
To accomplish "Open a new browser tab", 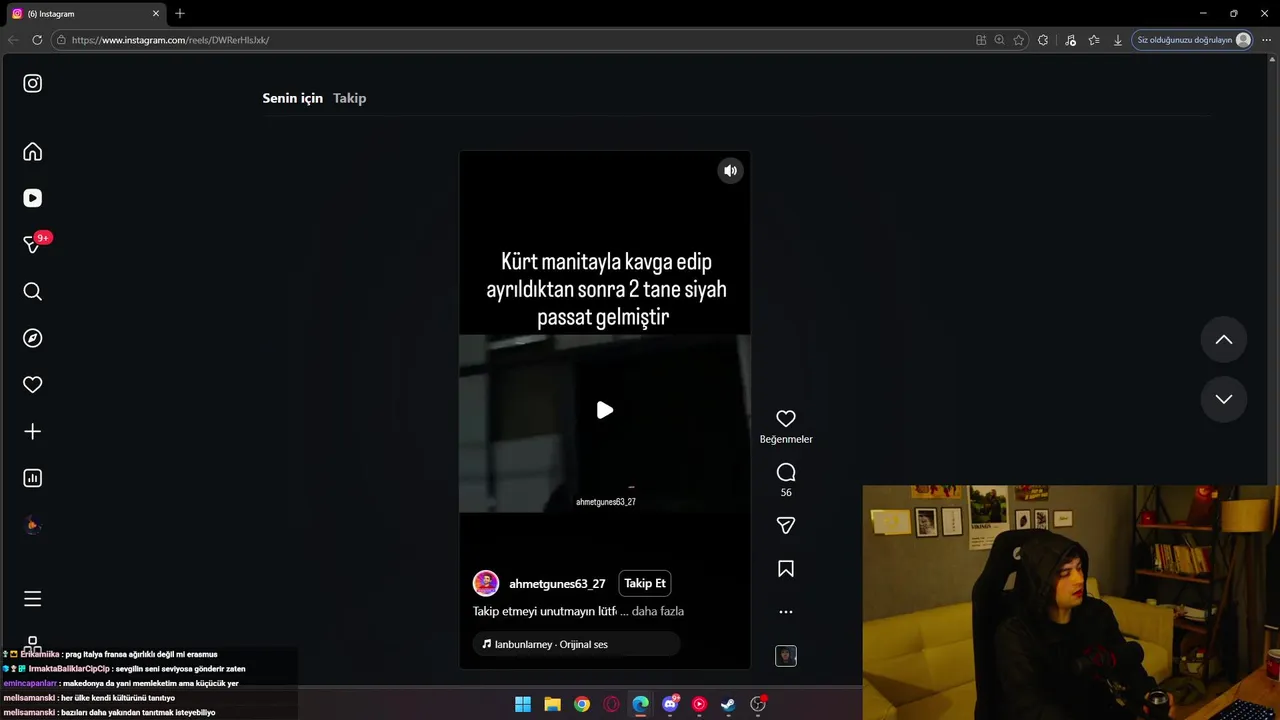I will click(x=180, y=14).
